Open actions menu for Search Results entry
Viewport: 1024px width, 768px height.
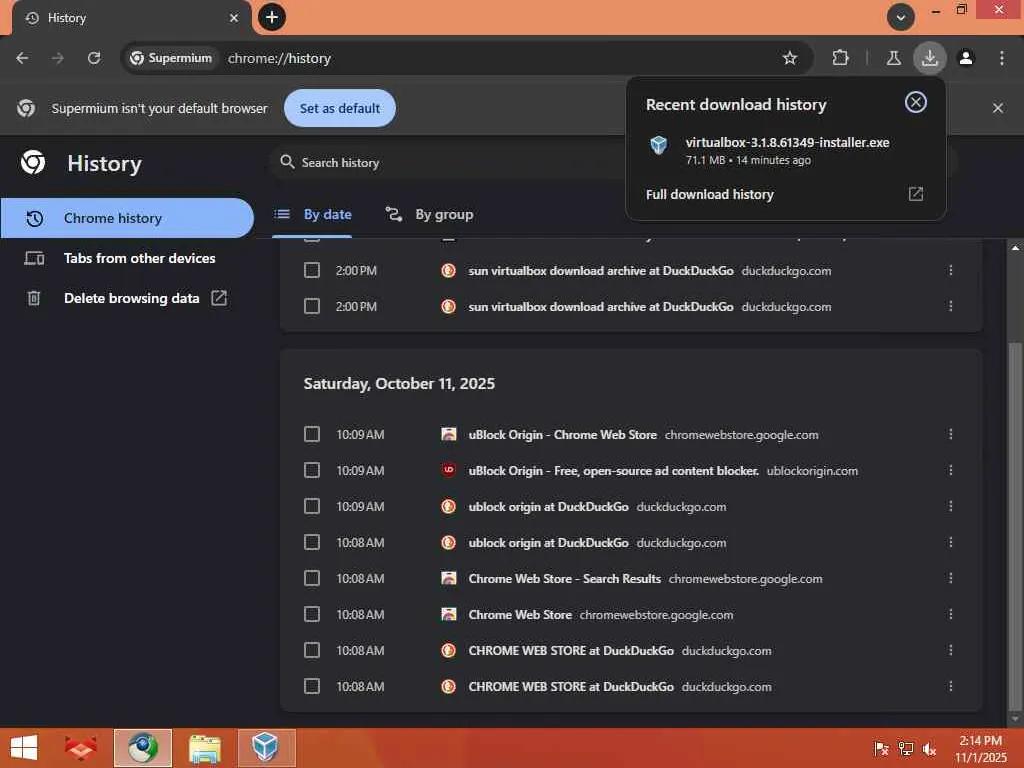pyautogui.click(x=950, y=577)
